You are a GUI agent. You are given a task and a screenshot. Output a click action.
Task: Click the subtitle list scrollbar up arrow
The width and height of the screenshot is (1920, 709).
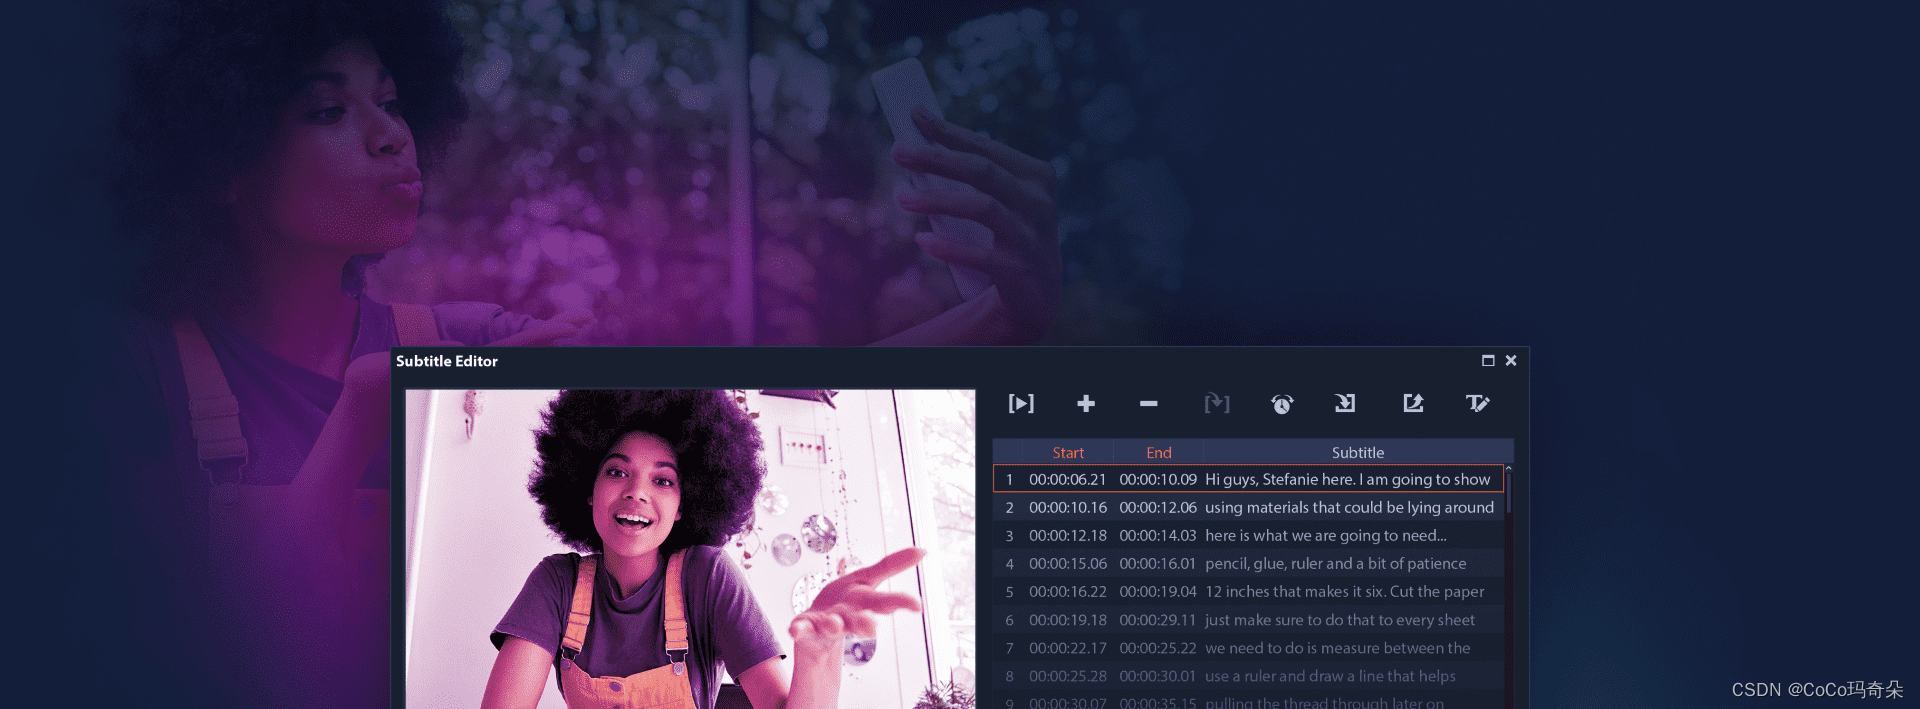coord(1508,469)
